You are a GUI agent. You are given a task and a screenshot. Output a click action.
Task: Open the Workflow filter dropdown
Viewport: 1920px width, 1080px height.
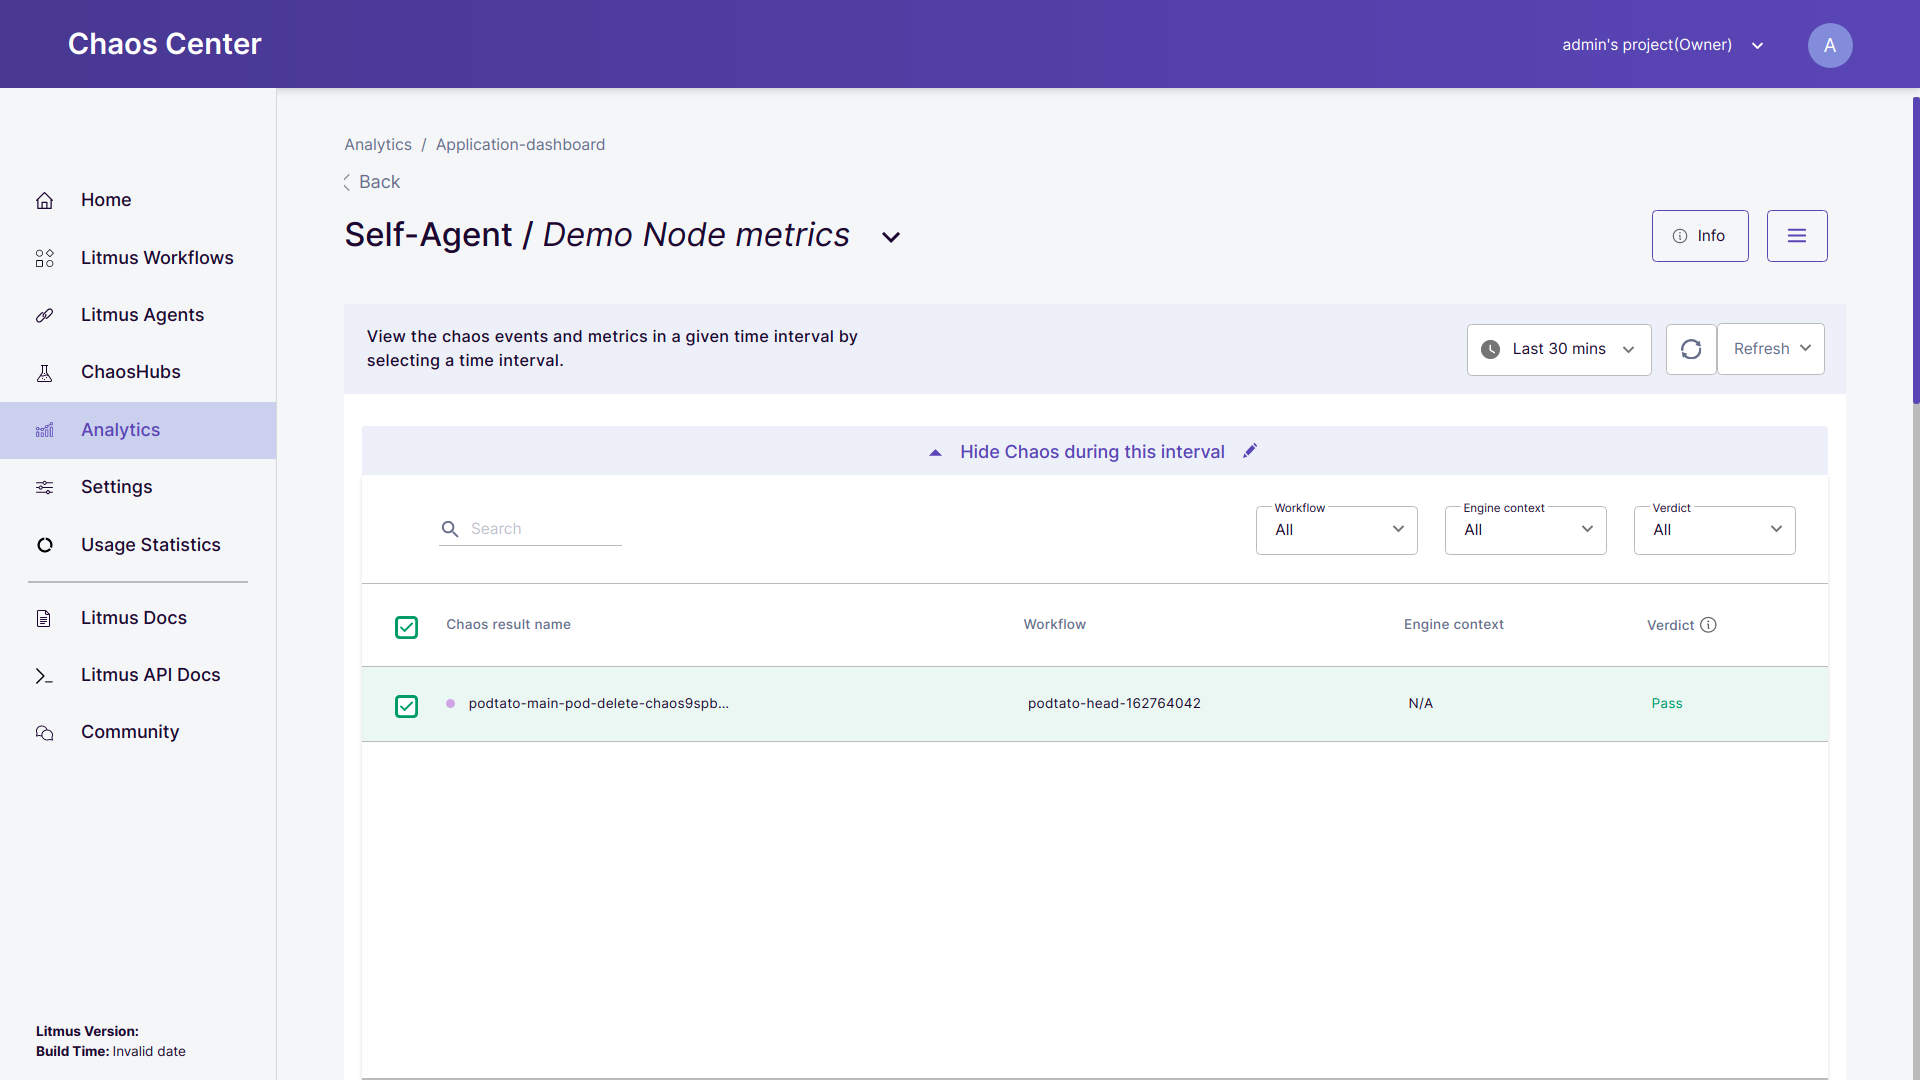1336,530
